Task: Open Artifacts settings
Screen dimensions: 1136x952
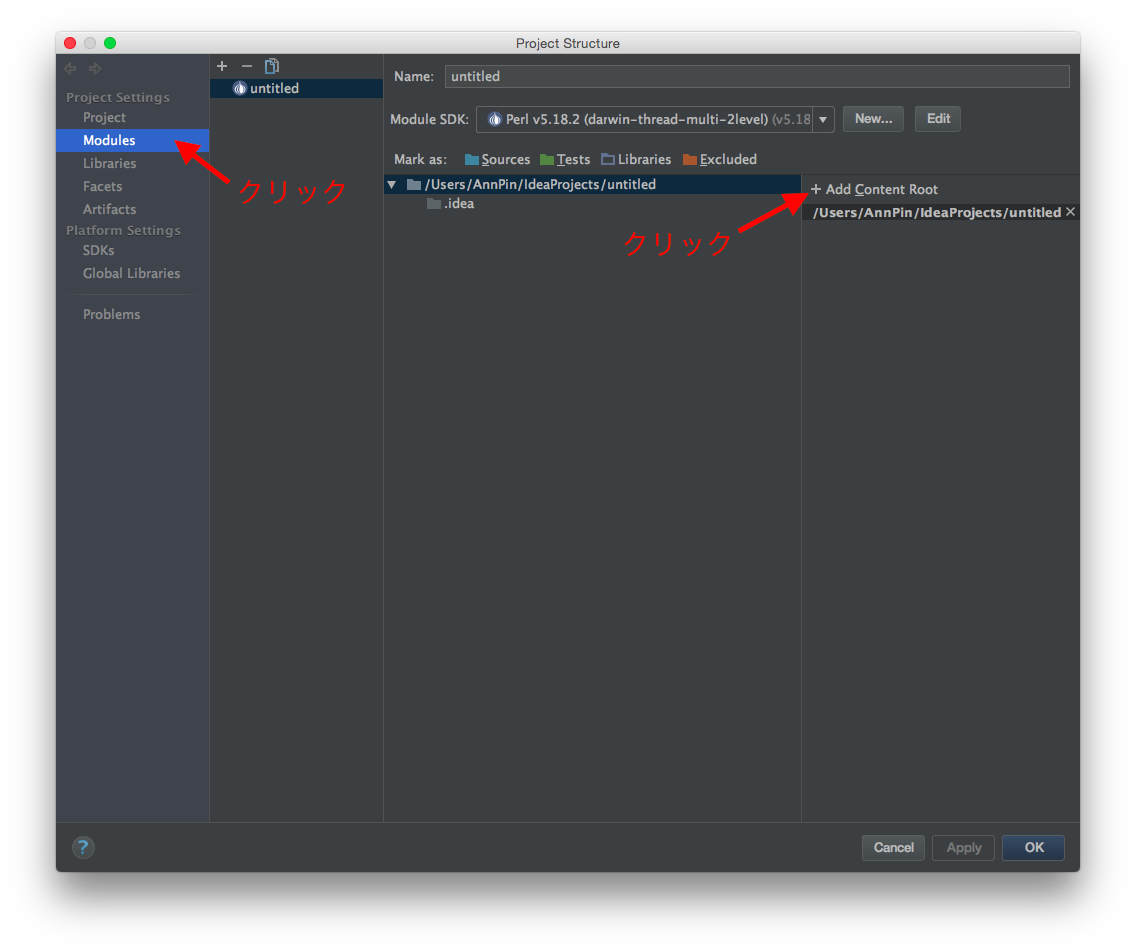Action: pyautogui.click(x=109, y=209)
